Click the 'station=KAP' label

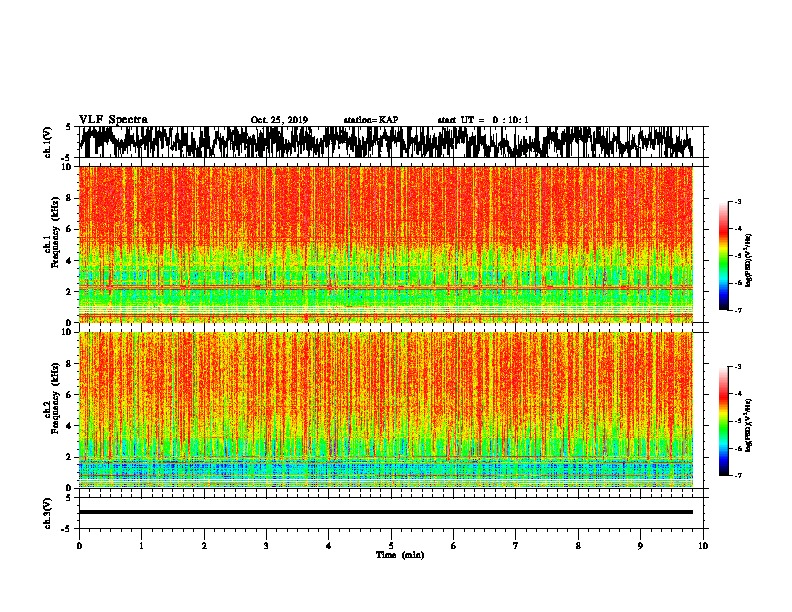tap(371, 120)
